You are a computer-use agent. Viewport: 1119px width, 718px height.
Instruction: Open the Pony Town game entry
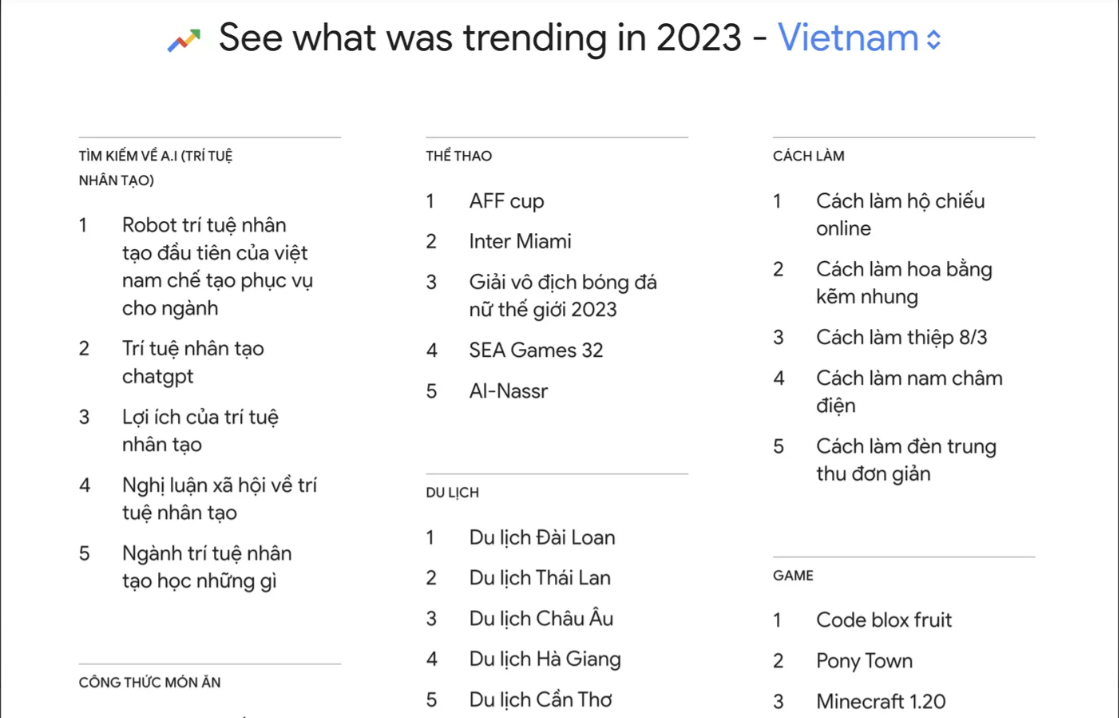point(866,661)
